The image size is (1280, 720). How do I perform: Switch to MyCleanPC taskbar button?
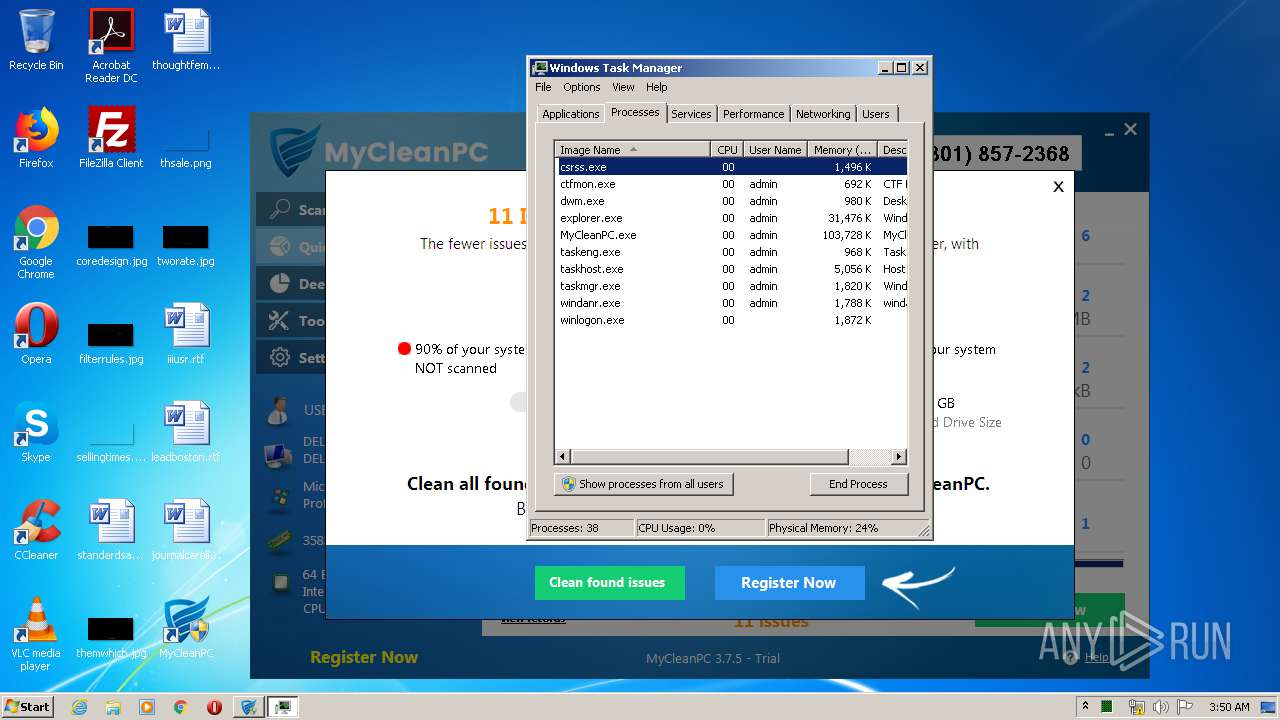click(248, 707)
